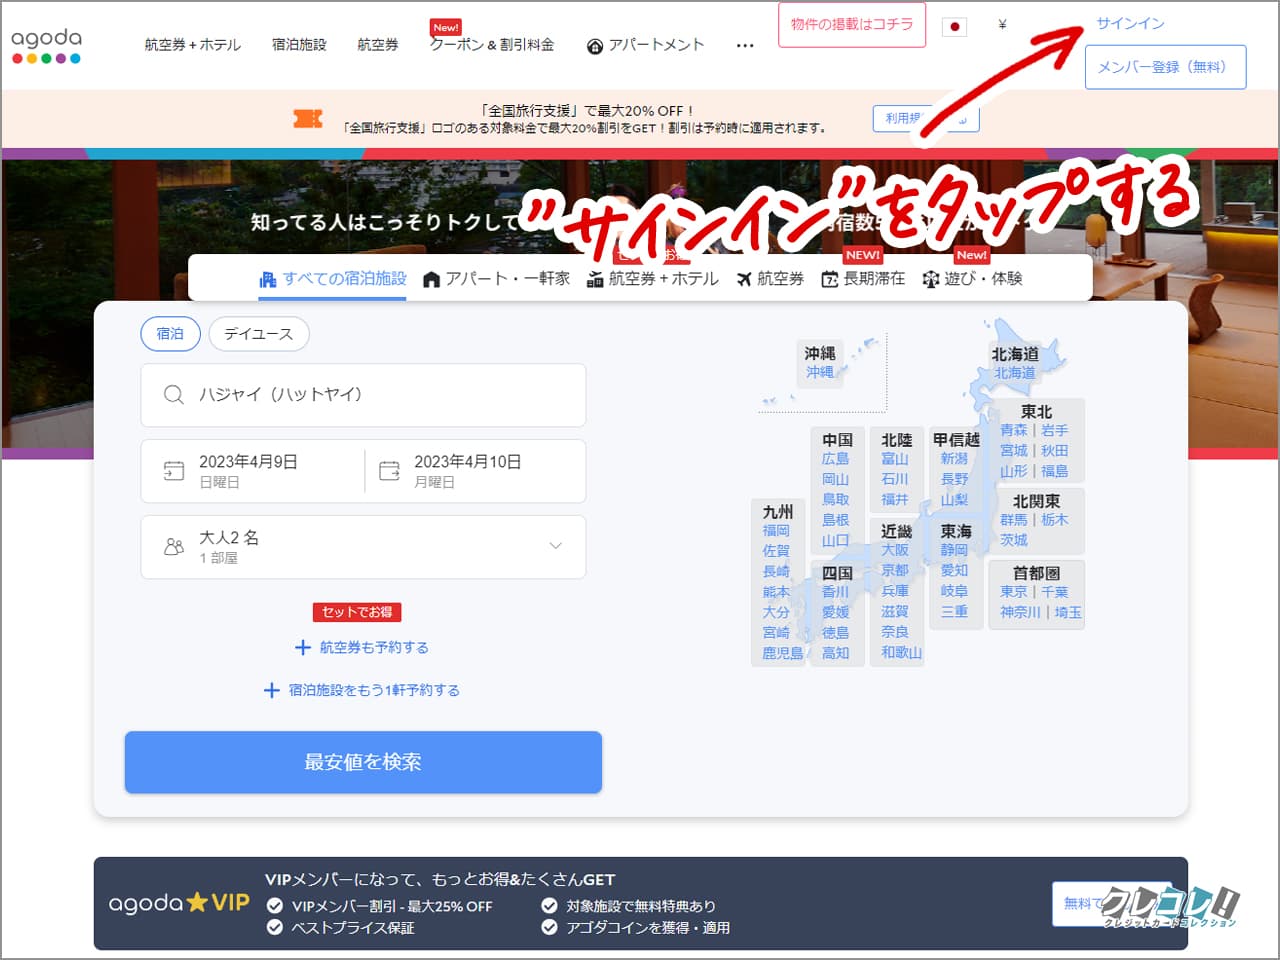The image size is (1280, 960).
Task: Select 東京 in the 首都圏 region
Action: pyautogui.click(x=1014, y=592)
